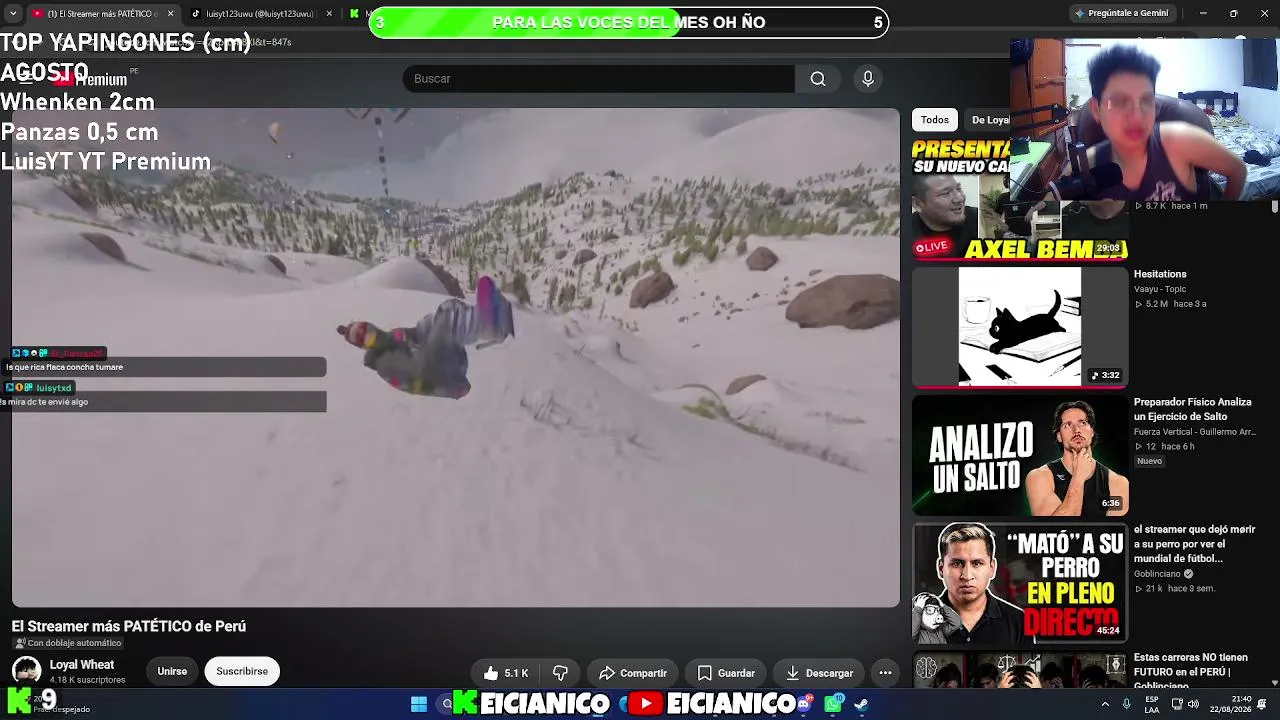
Task: Join the channel with the Unirse button
Action: pos(172,671)
